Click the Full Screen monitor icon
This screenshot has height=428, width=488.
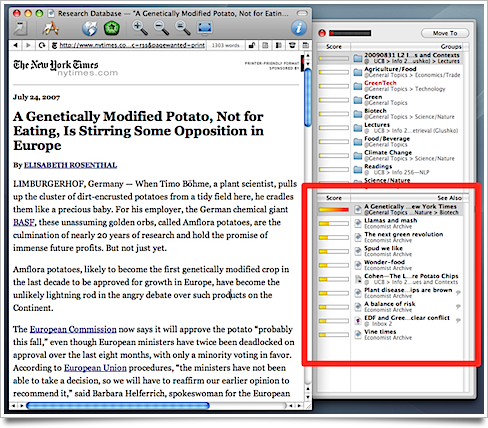[x=205, y=28]
